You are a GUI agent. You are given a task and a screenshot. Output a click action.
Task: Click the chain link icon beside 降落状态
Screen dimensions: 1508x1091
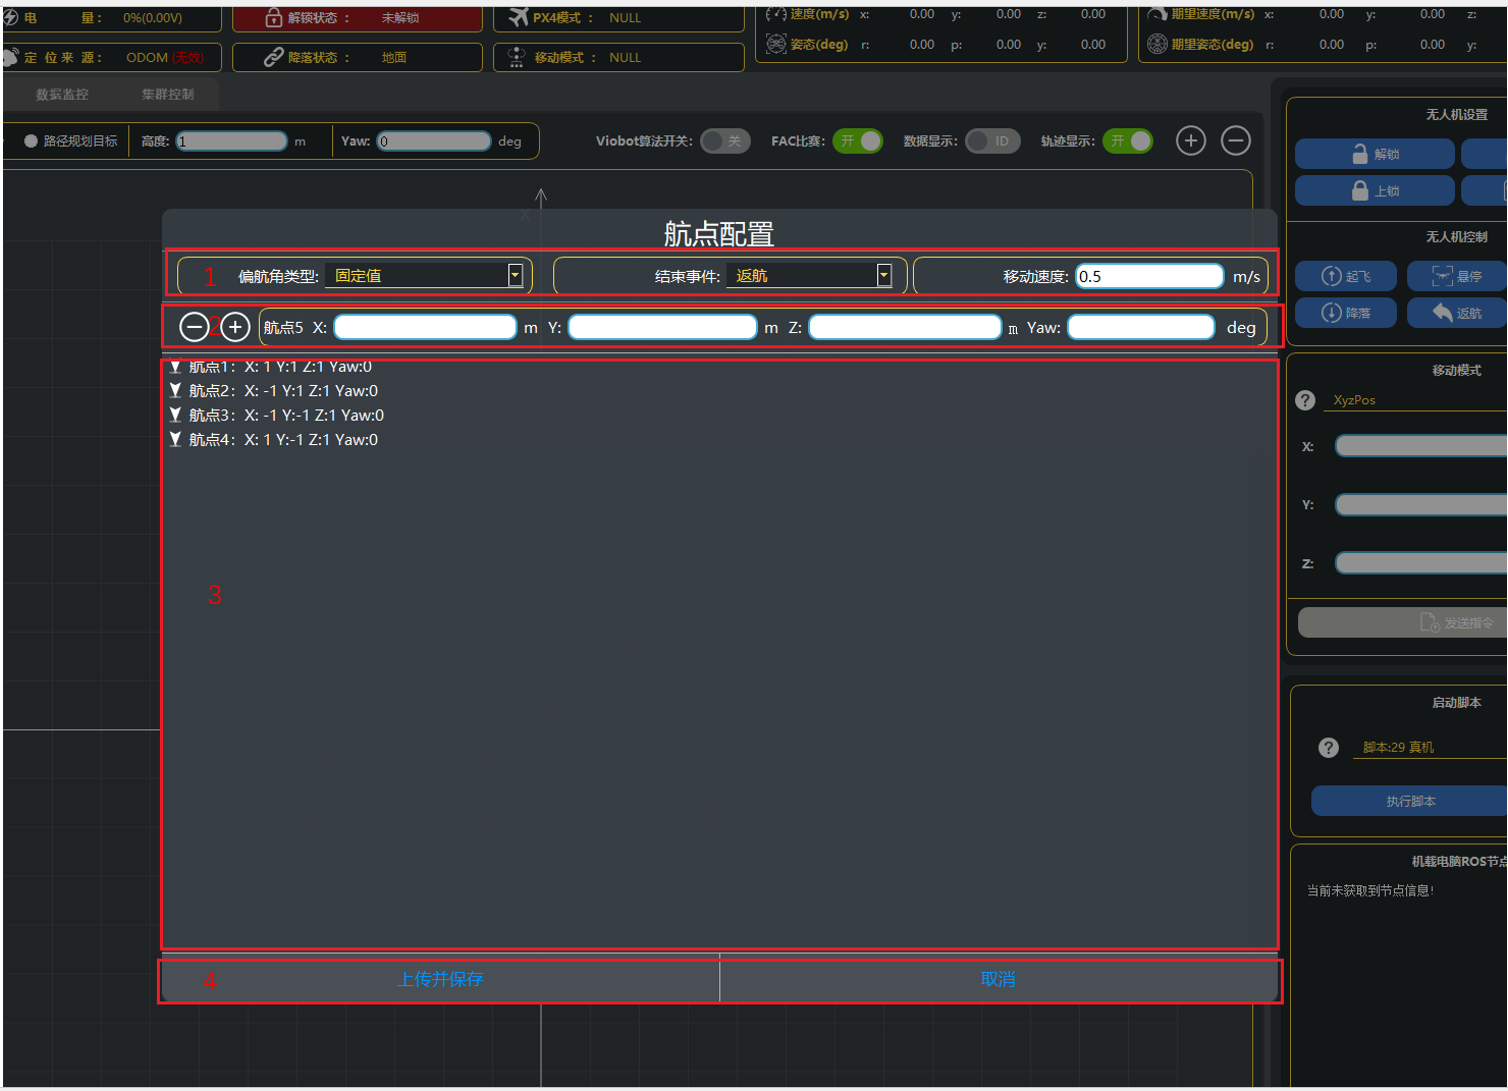[x=273, y=57]
